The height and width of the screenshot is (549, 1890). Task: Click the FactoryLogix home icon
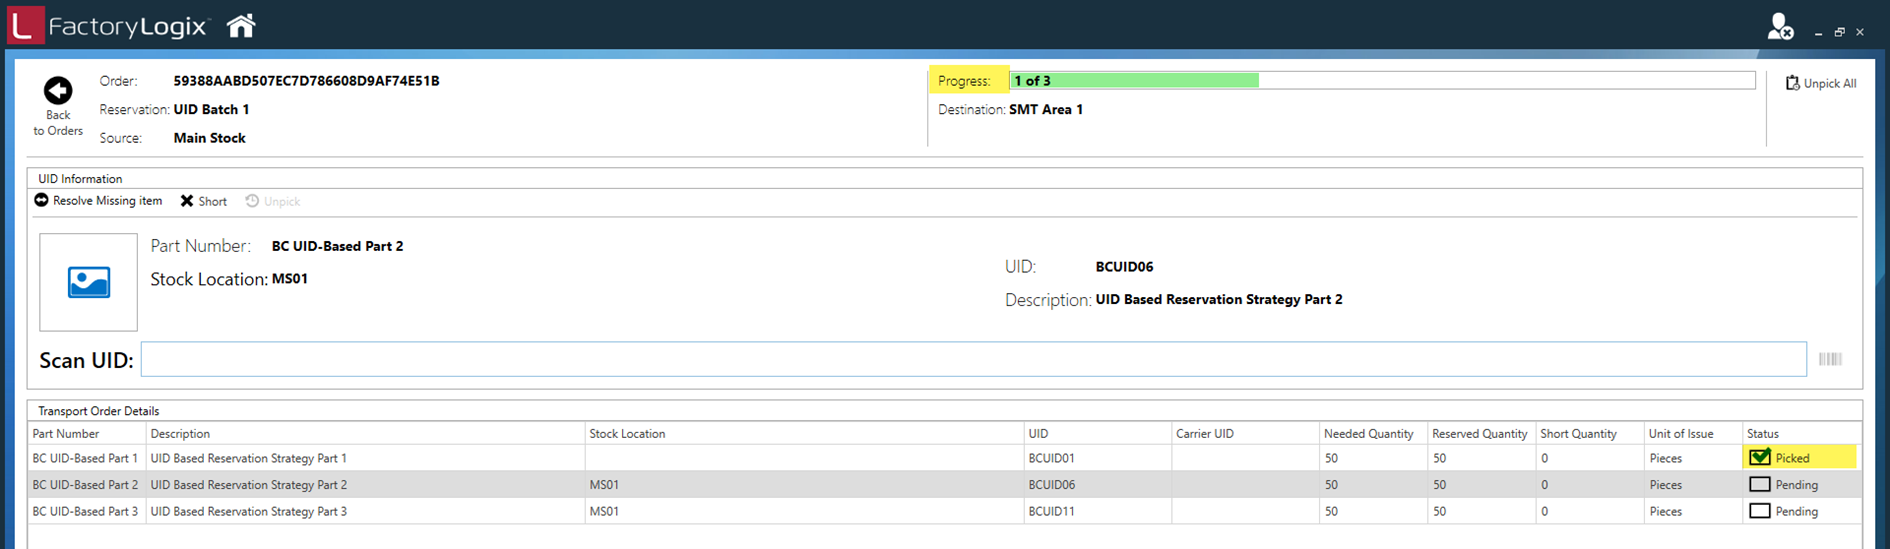click(x=241, y=26)
